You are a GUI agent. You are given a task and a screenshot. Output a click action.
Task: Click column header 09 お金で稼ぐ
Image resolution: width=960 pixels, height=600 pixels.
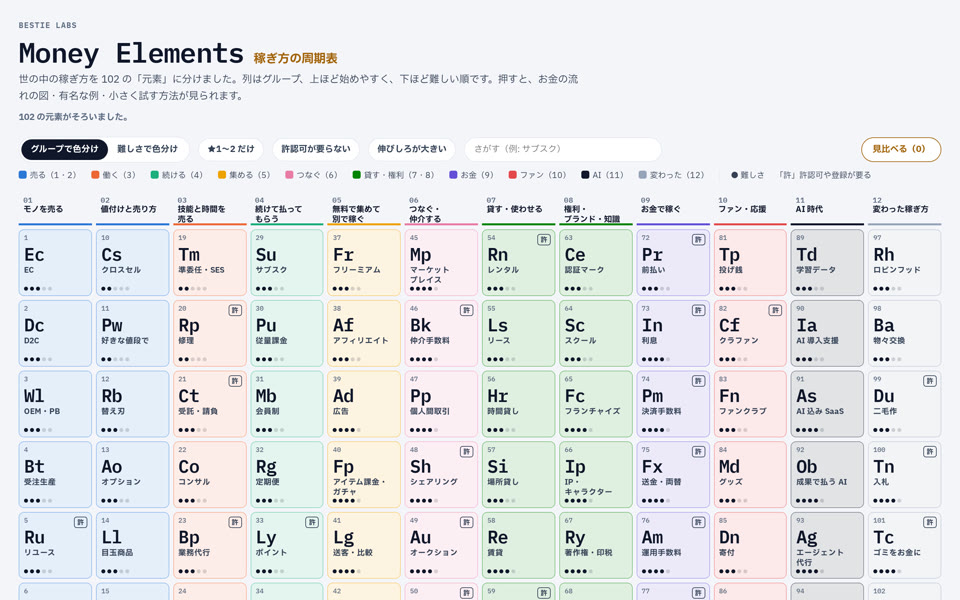(673, 209)
